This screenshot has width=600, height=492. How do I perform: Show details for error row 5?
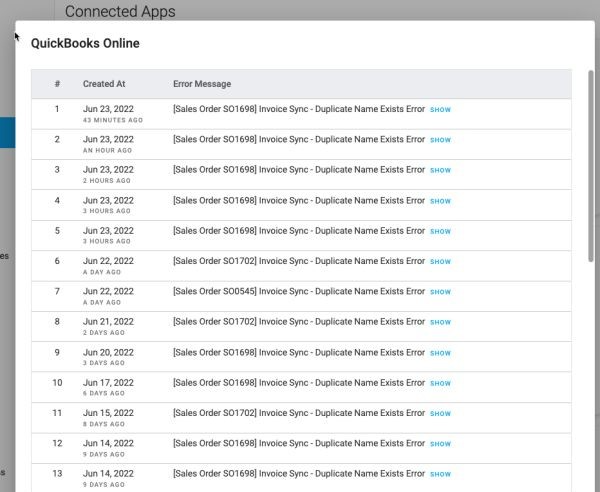[440, 231]
